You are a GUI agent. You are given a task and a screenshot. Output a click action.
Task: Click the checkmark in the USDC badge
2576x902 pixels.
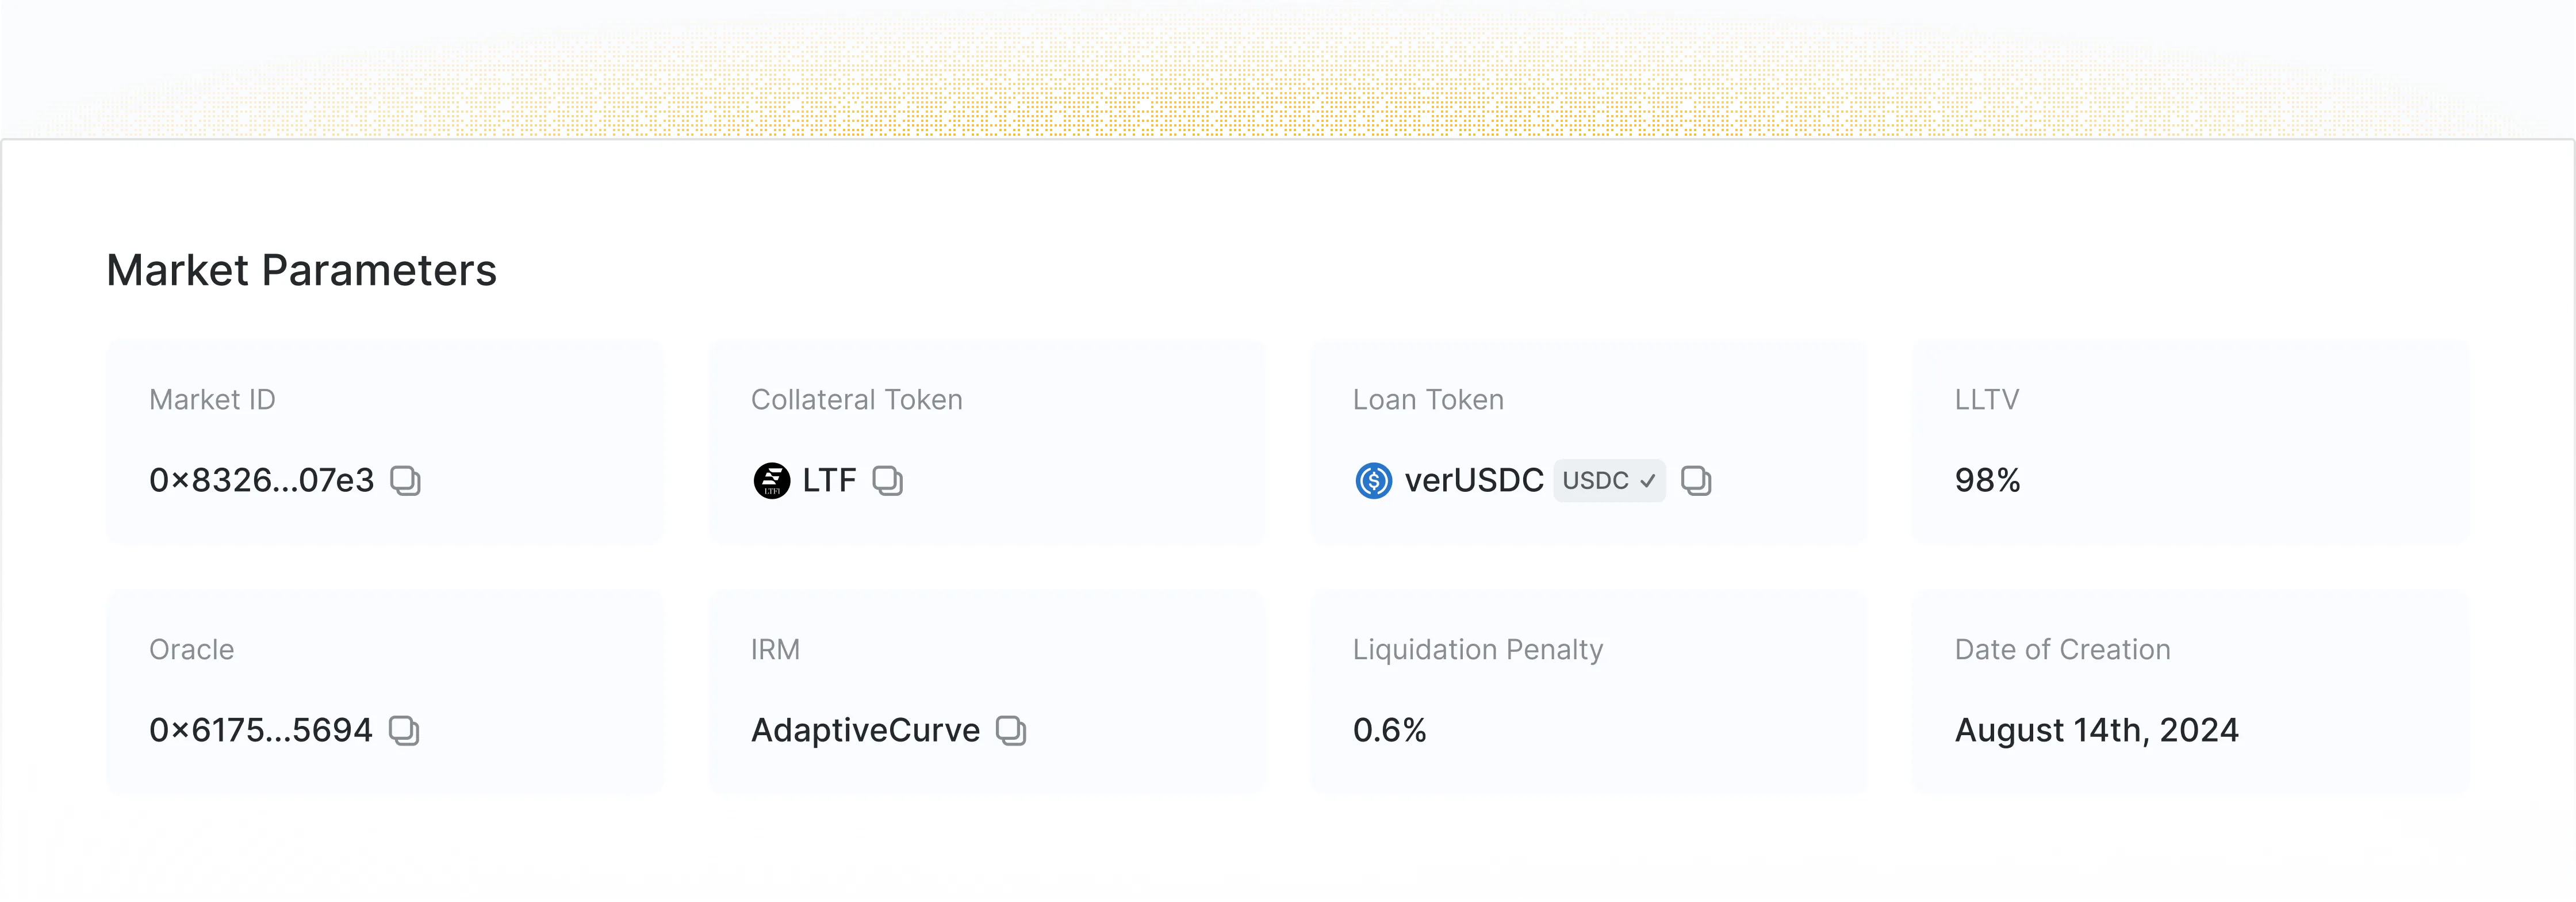coord(1647,482)
